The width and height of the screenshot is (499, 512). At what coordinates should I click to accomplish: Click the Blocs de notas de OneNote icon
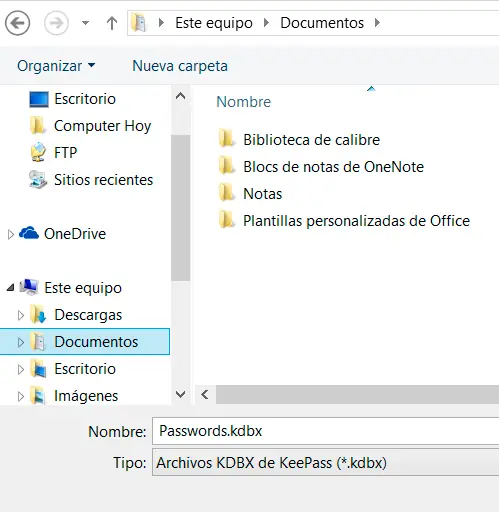tap(227, 166)
